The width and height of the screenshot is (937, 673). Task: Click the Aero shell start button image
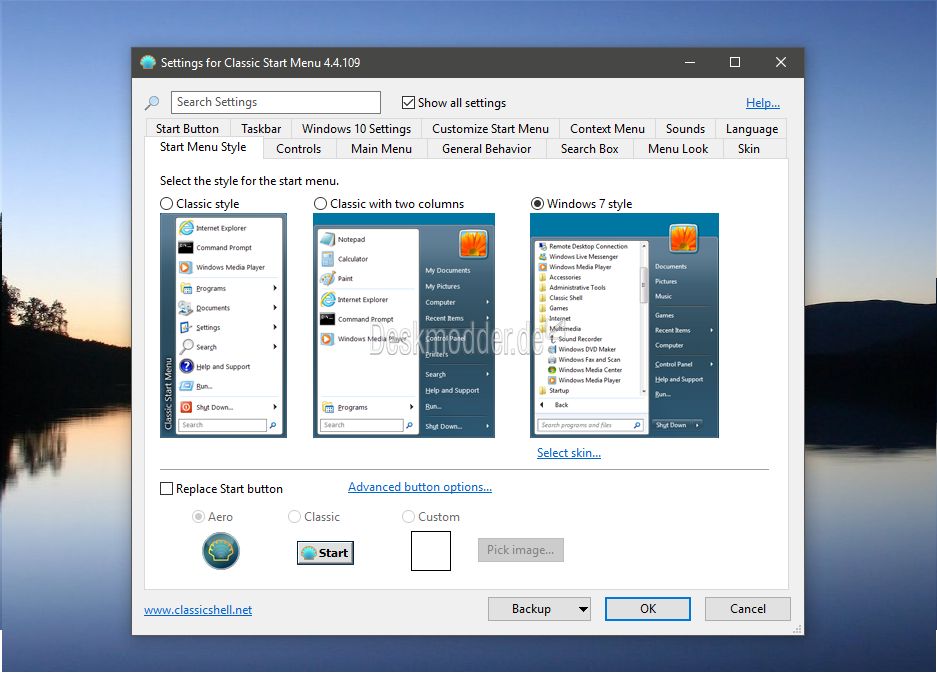[x=221, y=551]
